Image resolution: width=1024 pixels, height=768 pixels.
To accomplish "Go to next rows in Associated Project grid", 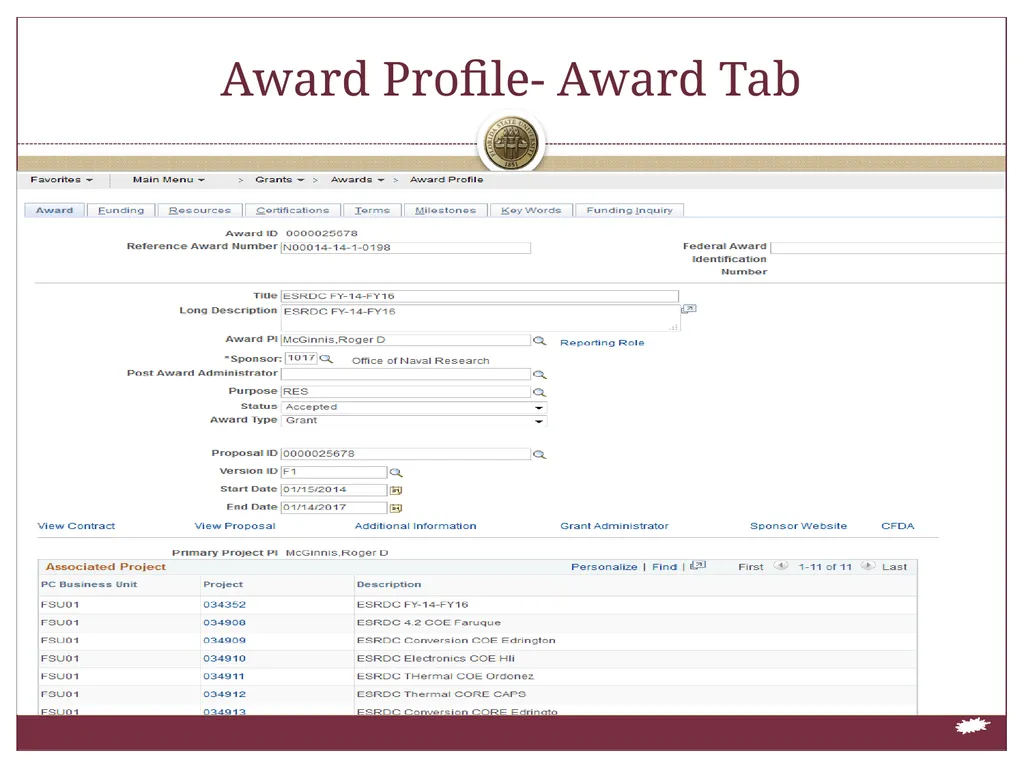I will [x=867, y=566].
